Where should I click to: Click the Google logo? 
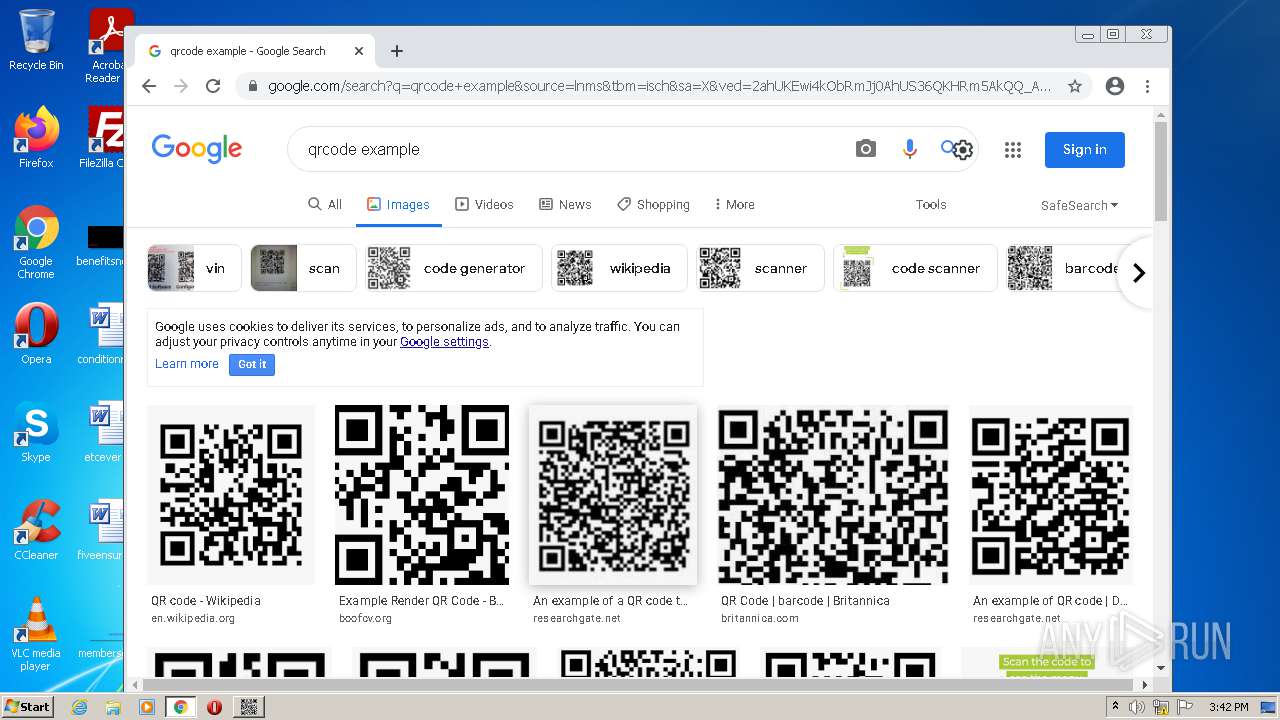coord(196,149)
